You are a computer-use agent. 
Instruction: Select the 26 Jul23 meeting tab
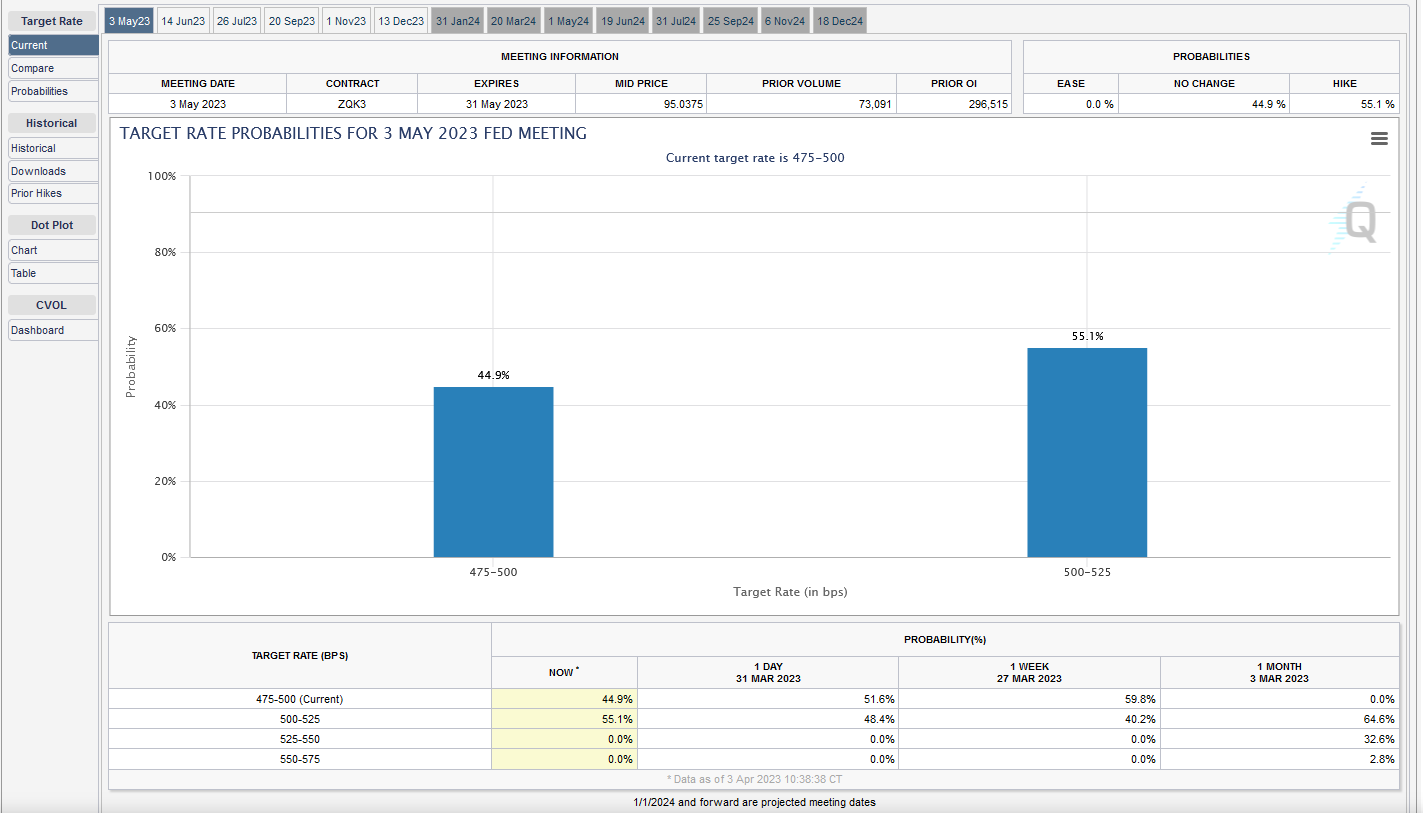pyautogui.click(x=237, y=21)
